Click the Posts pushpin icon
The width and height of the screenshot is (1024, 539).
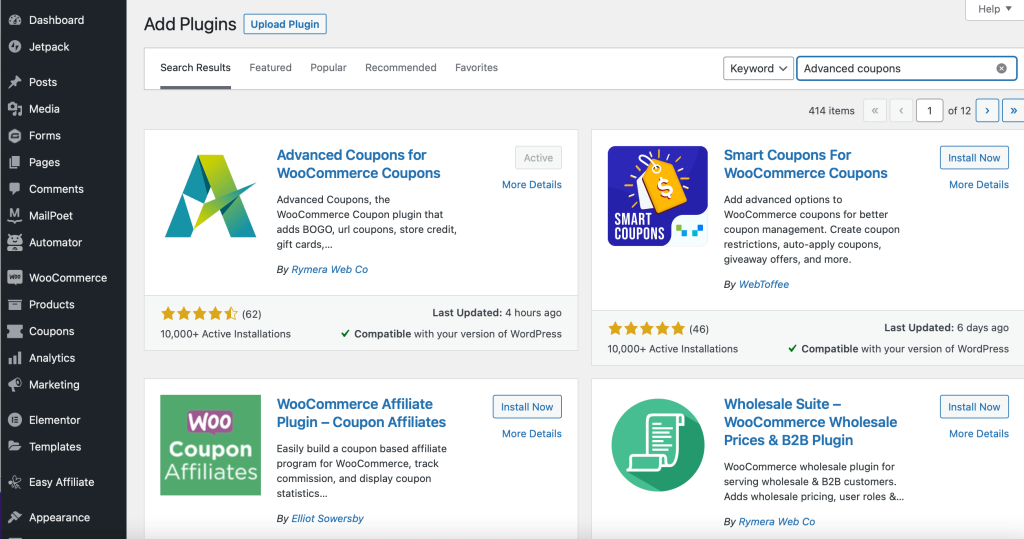point(14,82)
